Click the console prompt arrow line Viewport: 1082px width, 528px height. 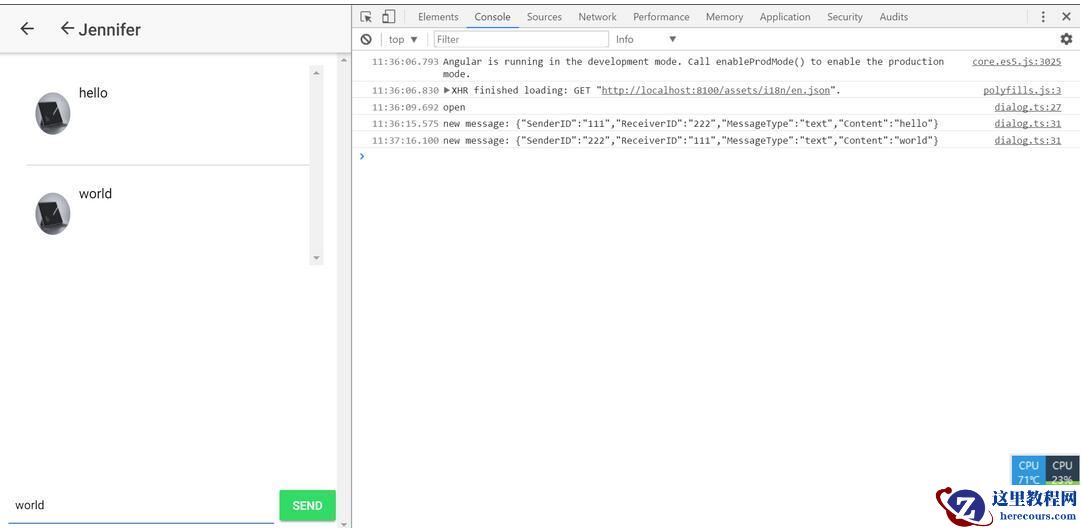(x=362, y=156)
